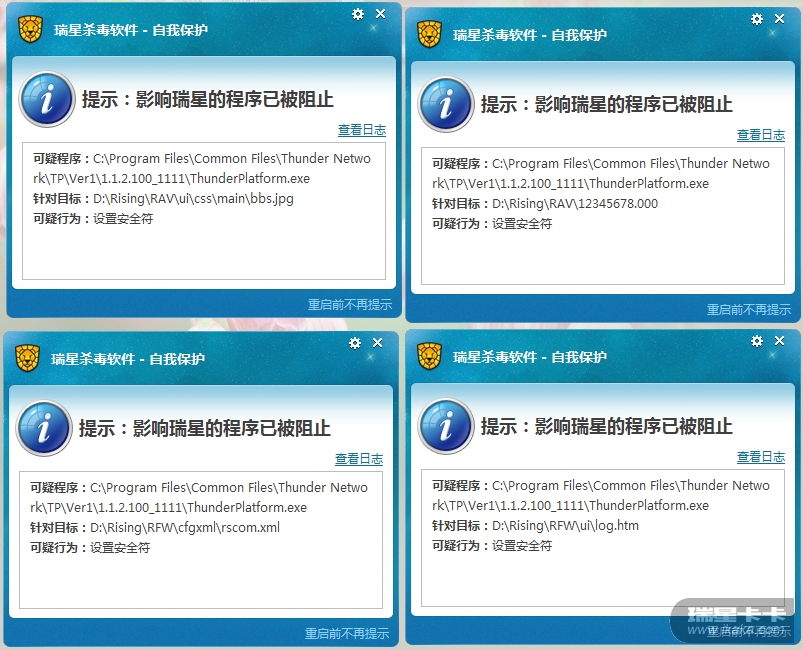Close the alert targeting 12345678.000
The height and width of the screenshot is (650, 803).
pos(779,19)
